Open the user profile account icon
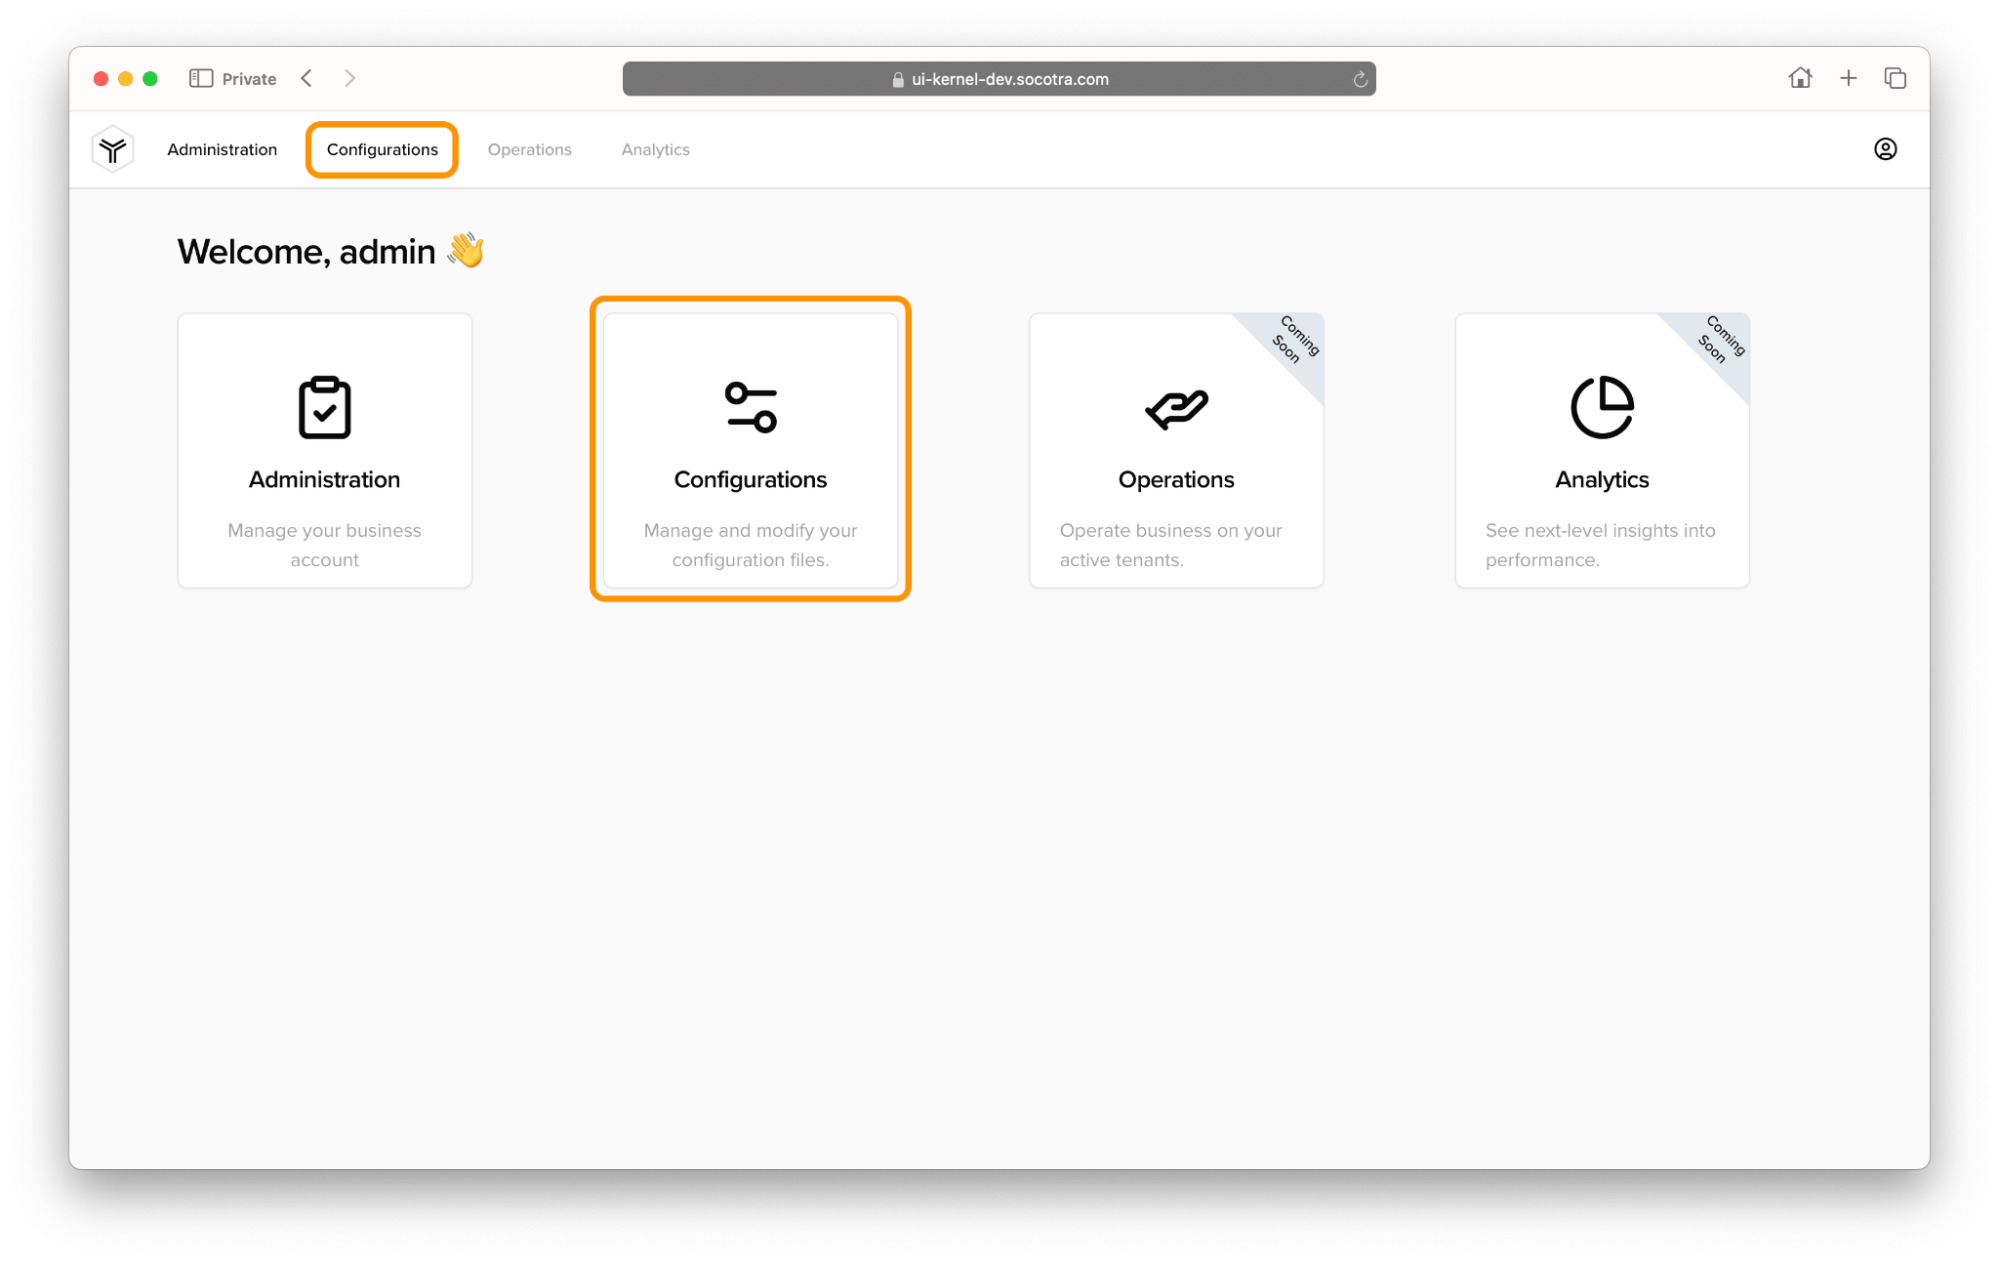 tap(1884, 149)
